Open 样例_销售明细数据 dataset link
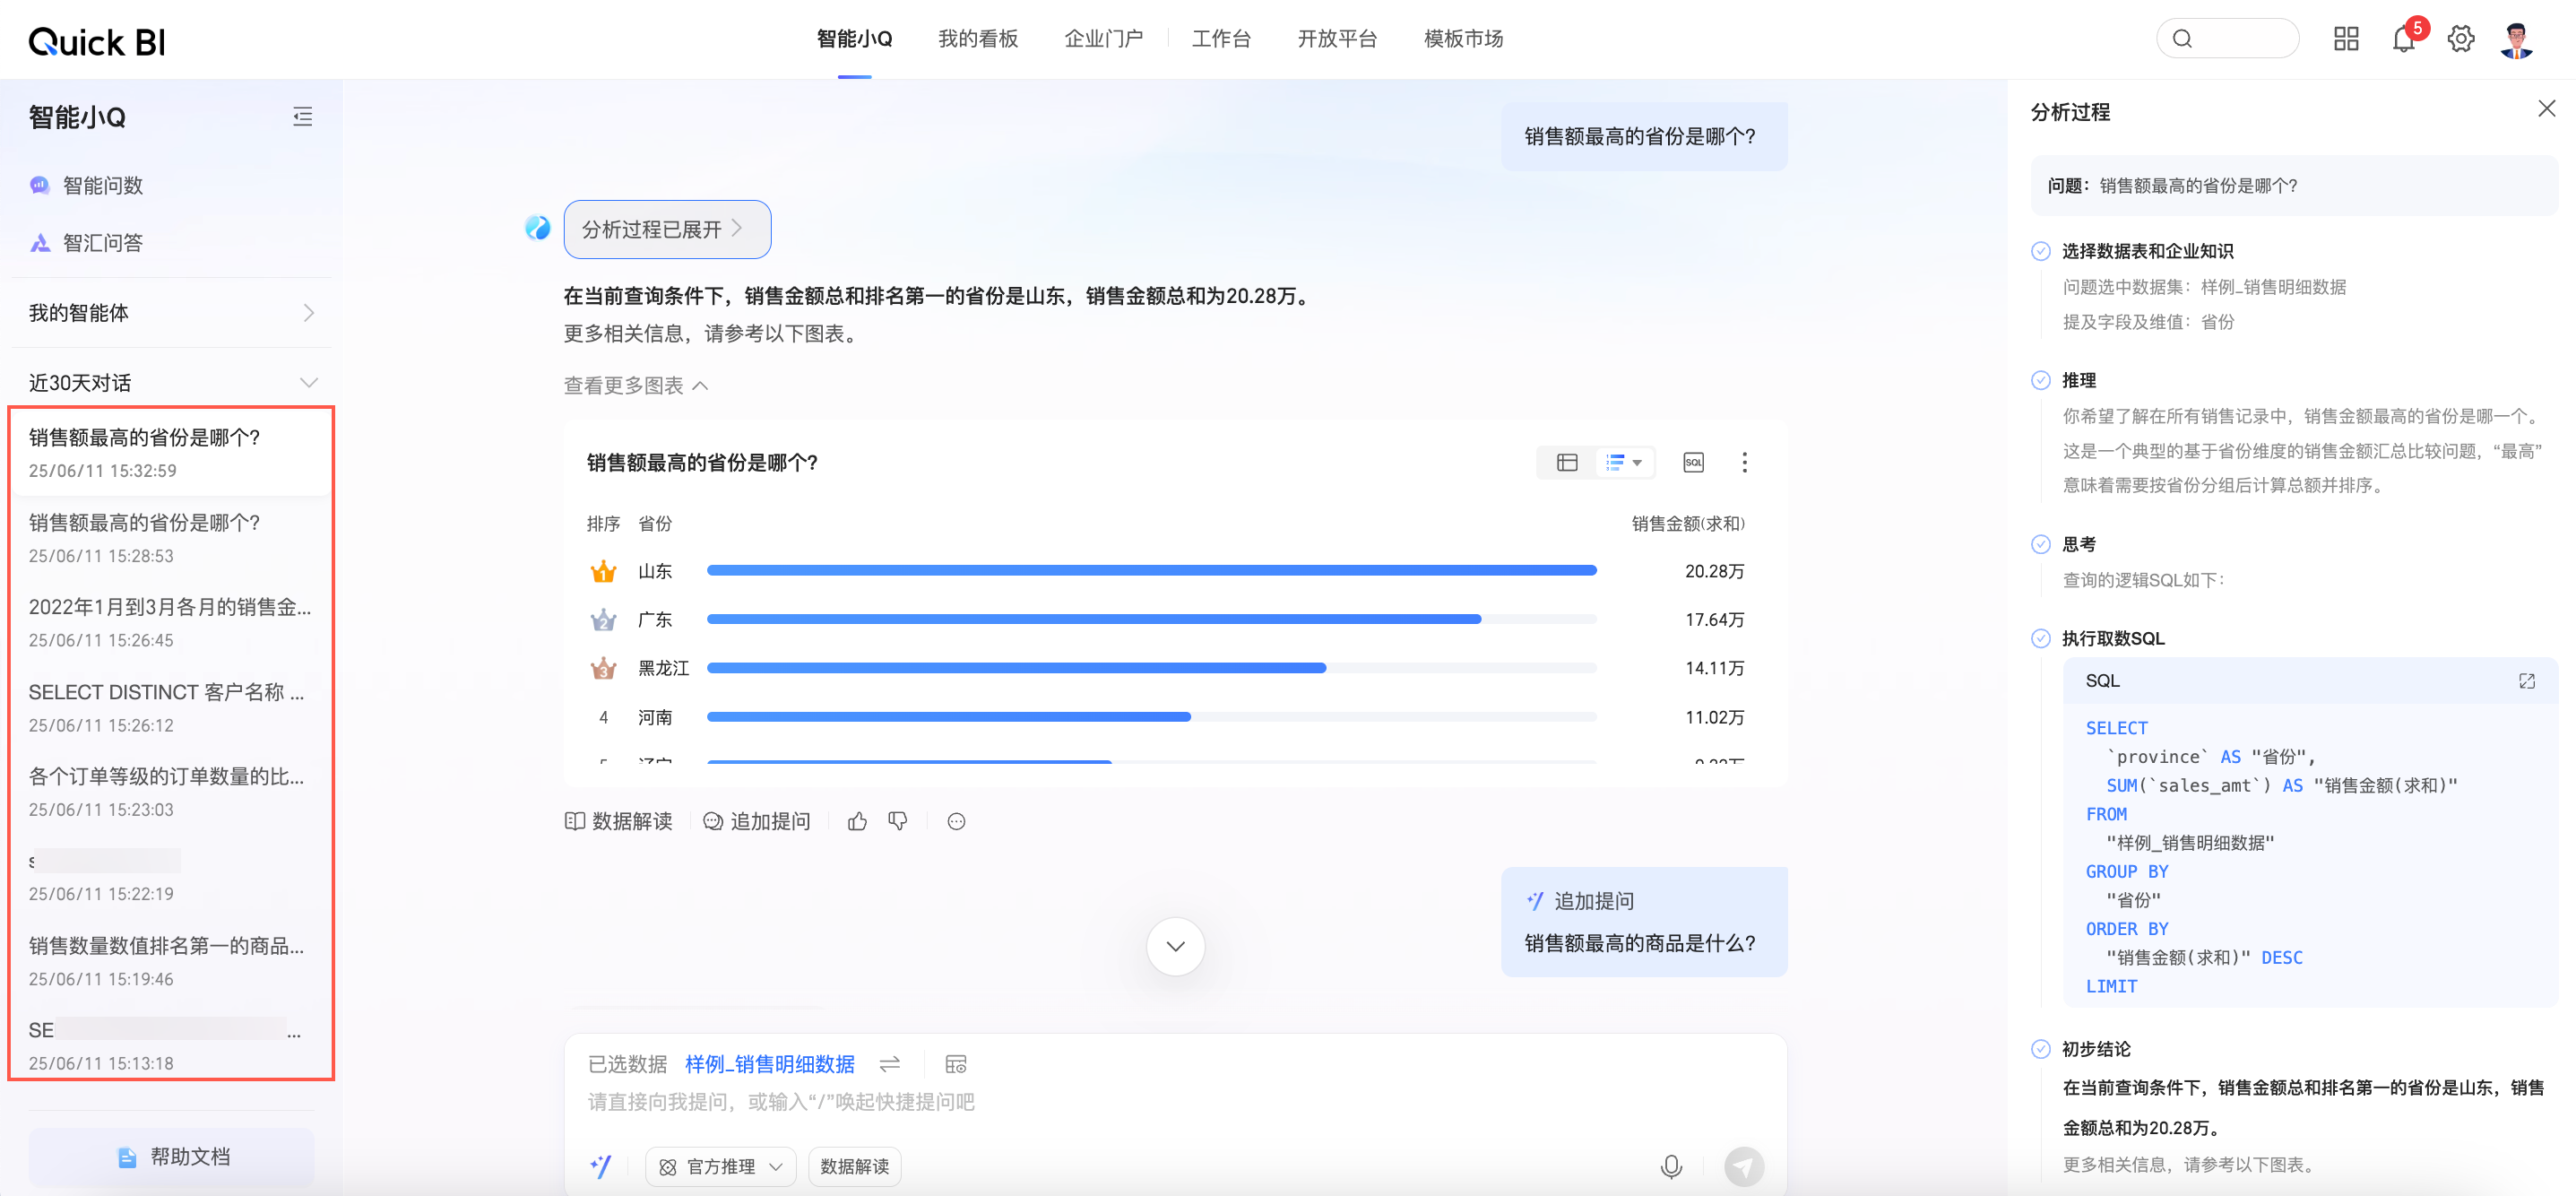 (x=769, y=1064)
